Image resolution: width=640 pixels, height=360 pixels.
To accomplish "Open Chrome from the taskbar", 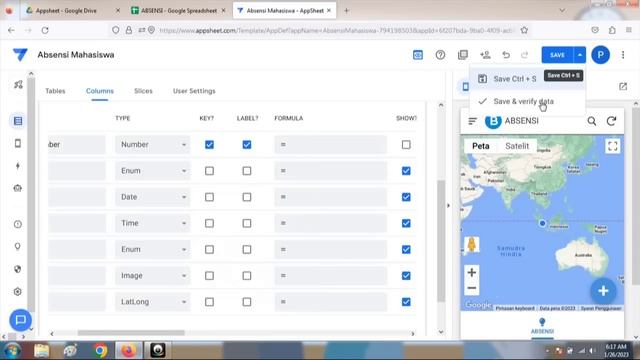I will tap(100, 351).
